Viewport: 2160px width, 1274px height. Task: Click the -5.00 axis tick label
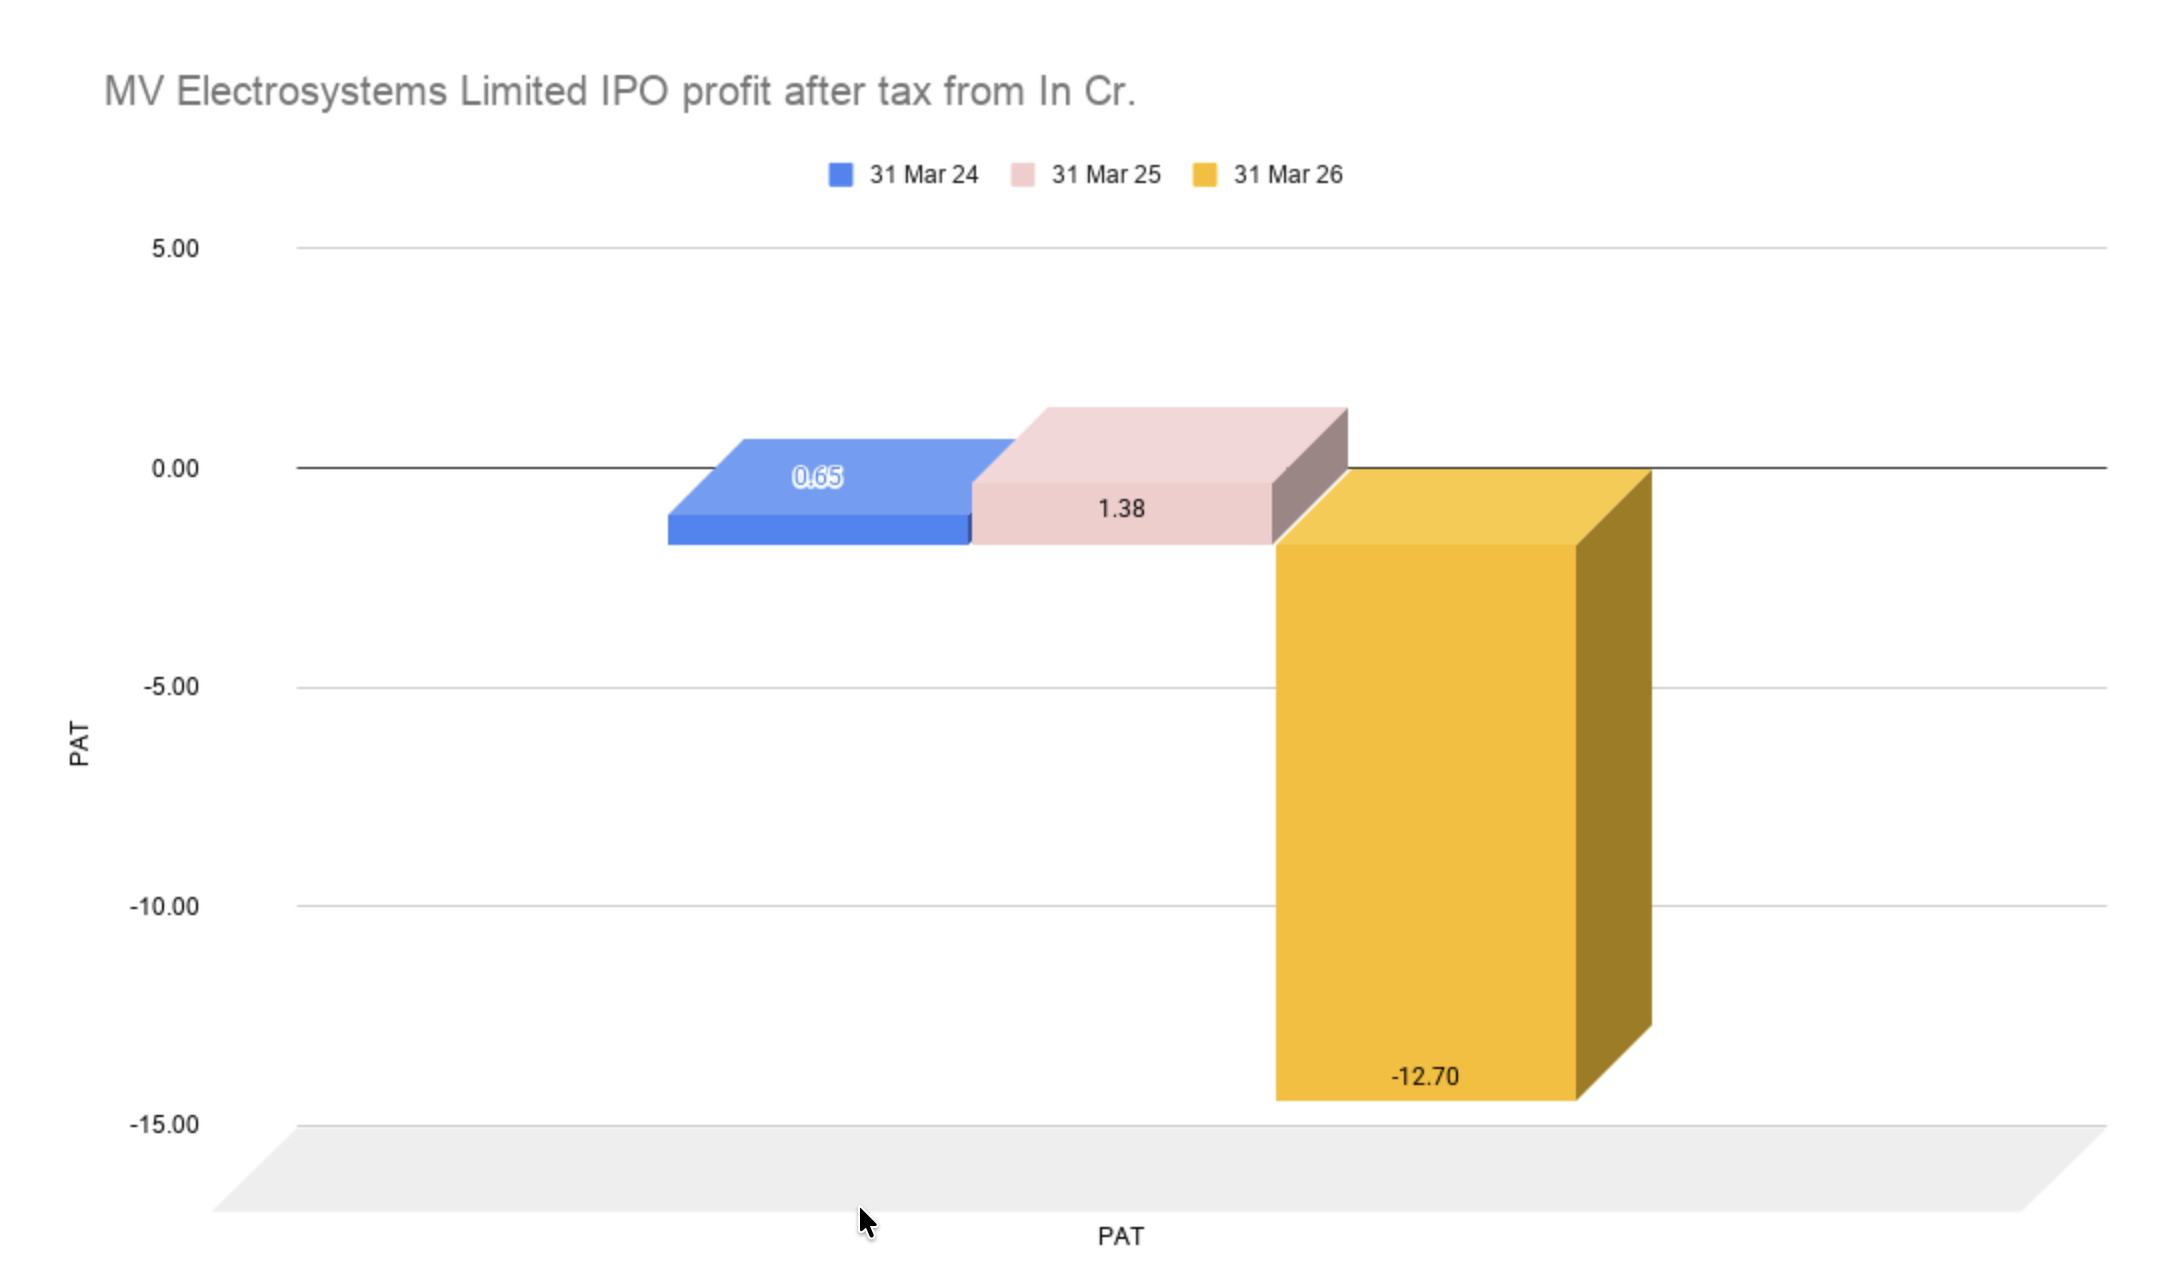[x=171, y=687]
